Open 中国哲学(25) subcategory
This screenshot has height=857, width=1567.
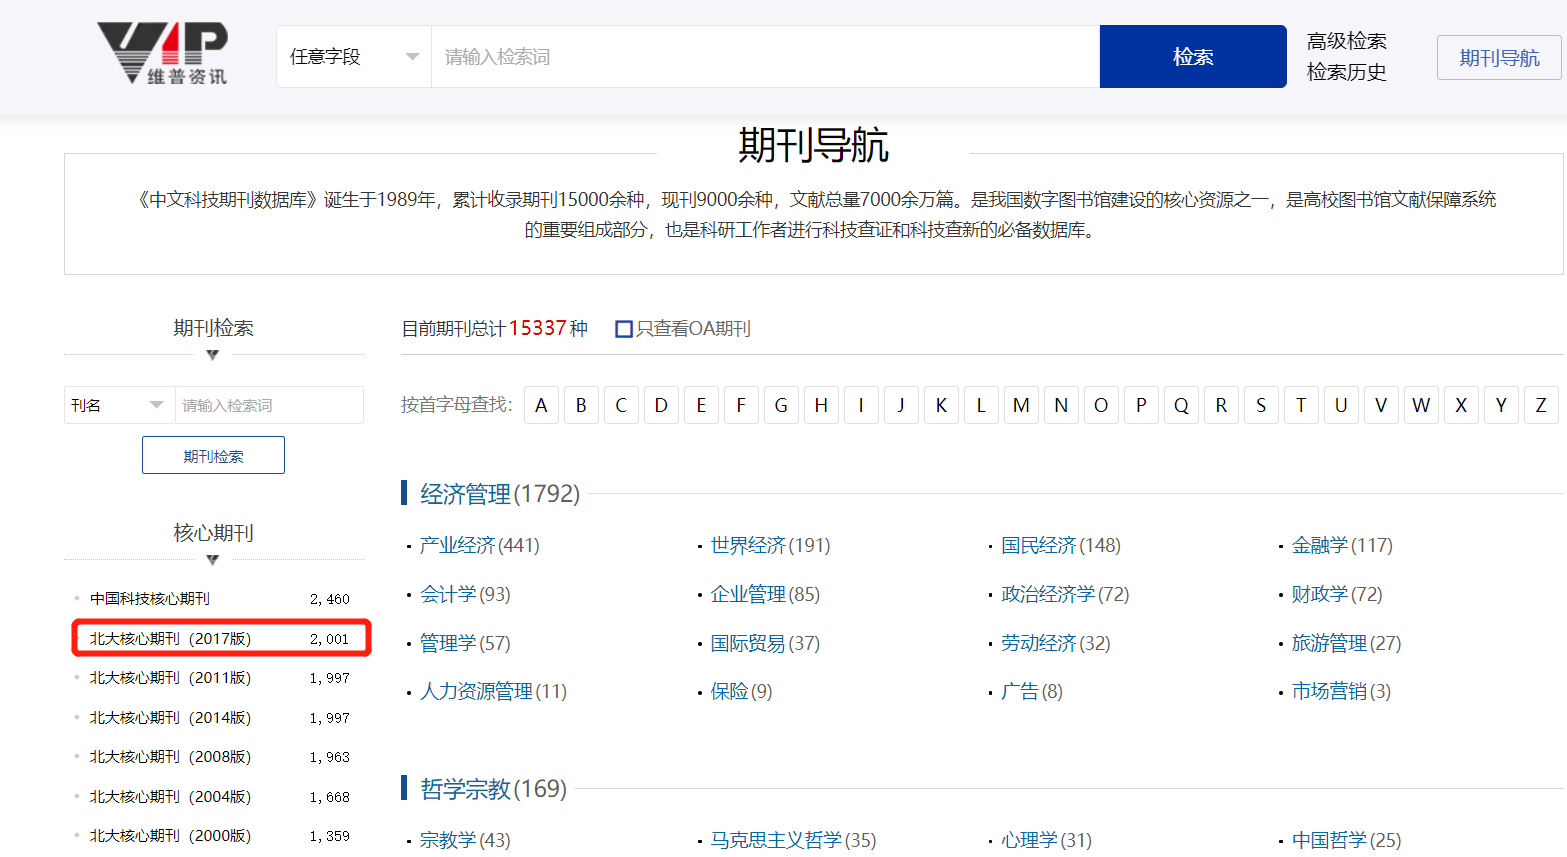[x=1346, y=840]
